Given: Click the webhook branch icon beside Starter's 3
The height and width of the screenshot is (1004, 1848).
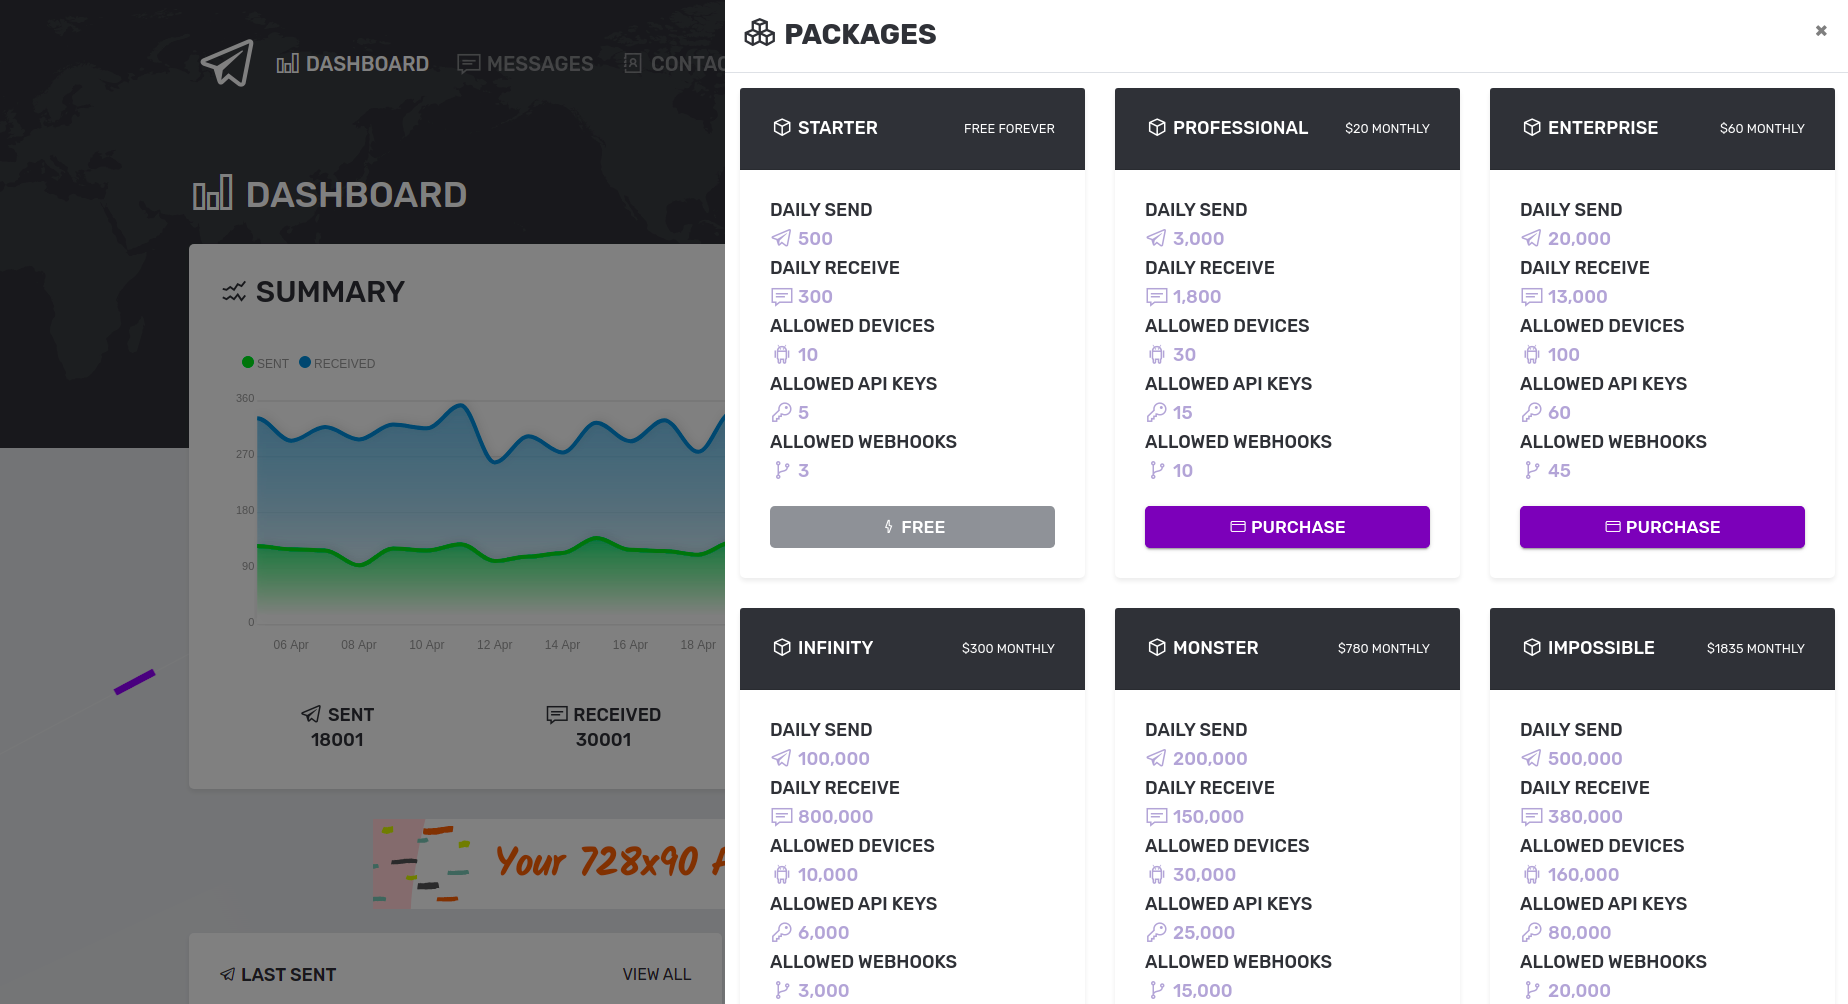Looking at the screenshot, I should 781,471.
